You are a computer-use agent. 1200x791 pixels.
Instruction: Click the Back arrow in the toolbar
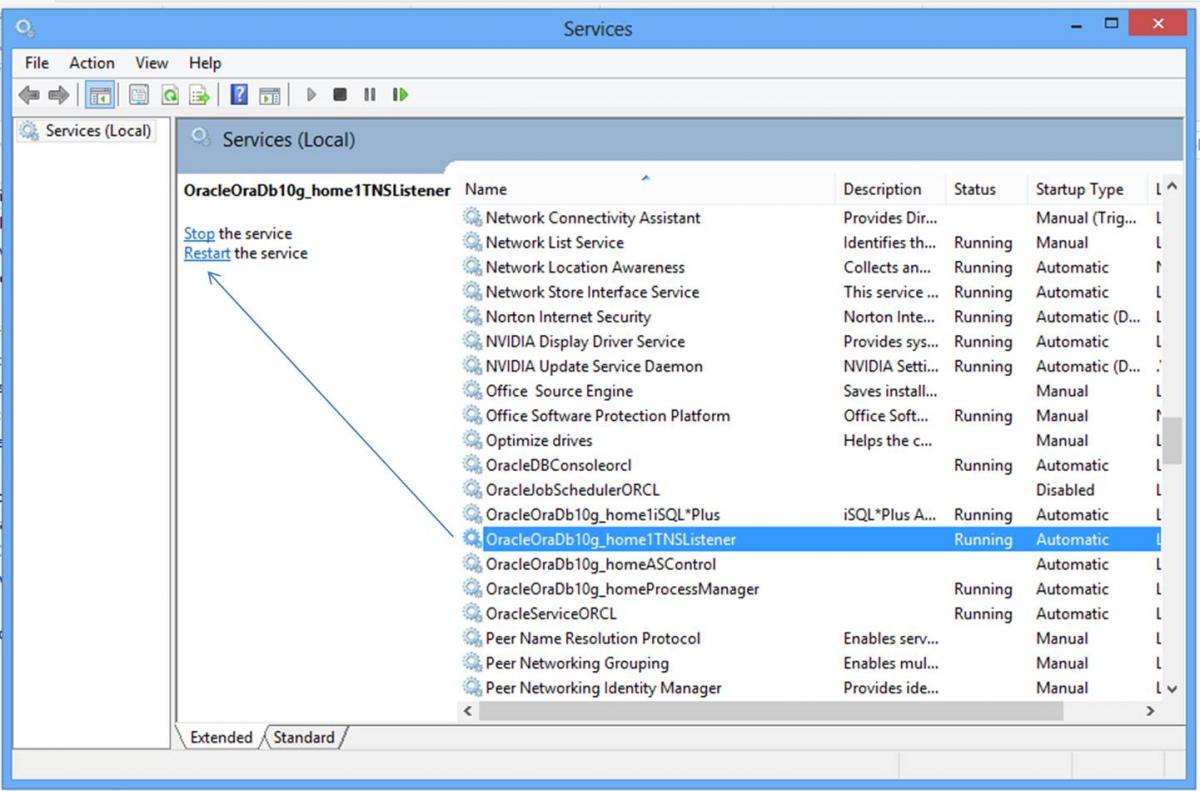(x=29, y=95)
